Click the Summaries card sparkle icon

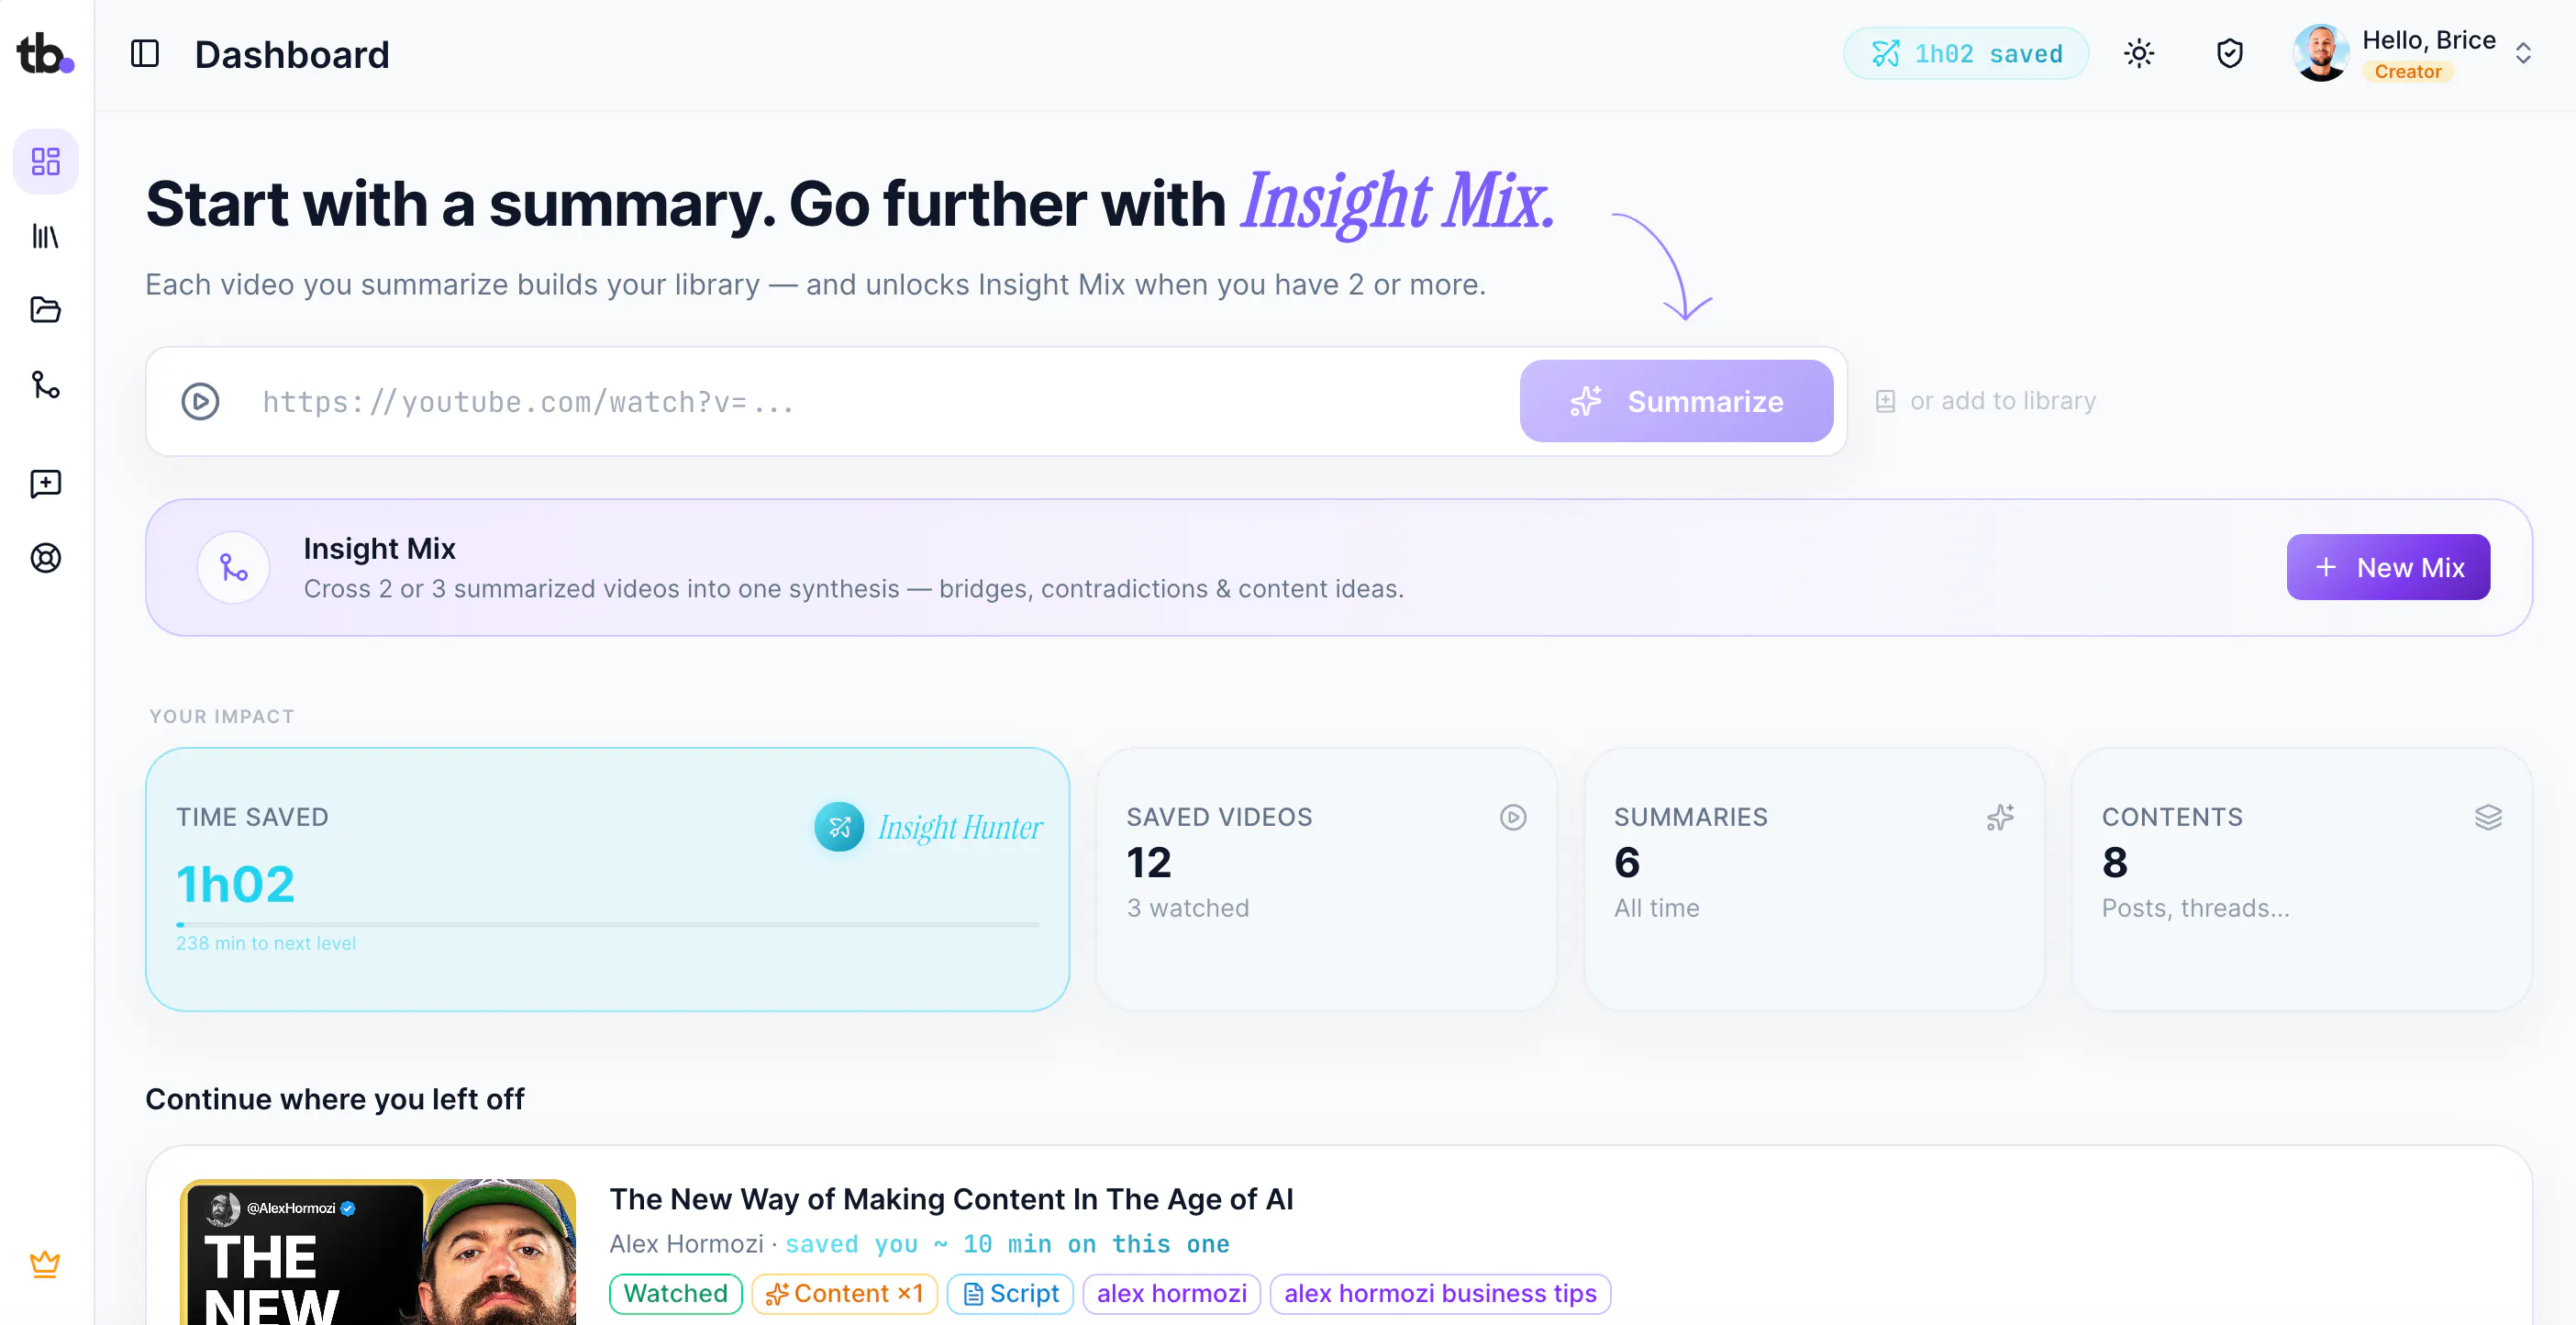2000,817
